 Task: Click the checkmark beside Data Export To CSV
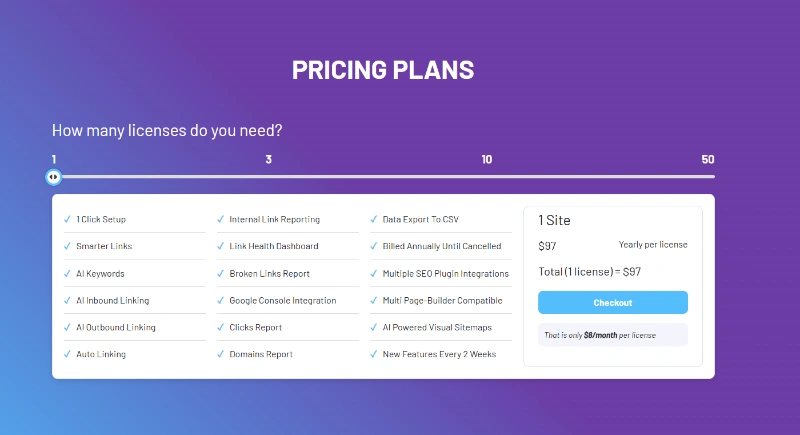(373, 219)
